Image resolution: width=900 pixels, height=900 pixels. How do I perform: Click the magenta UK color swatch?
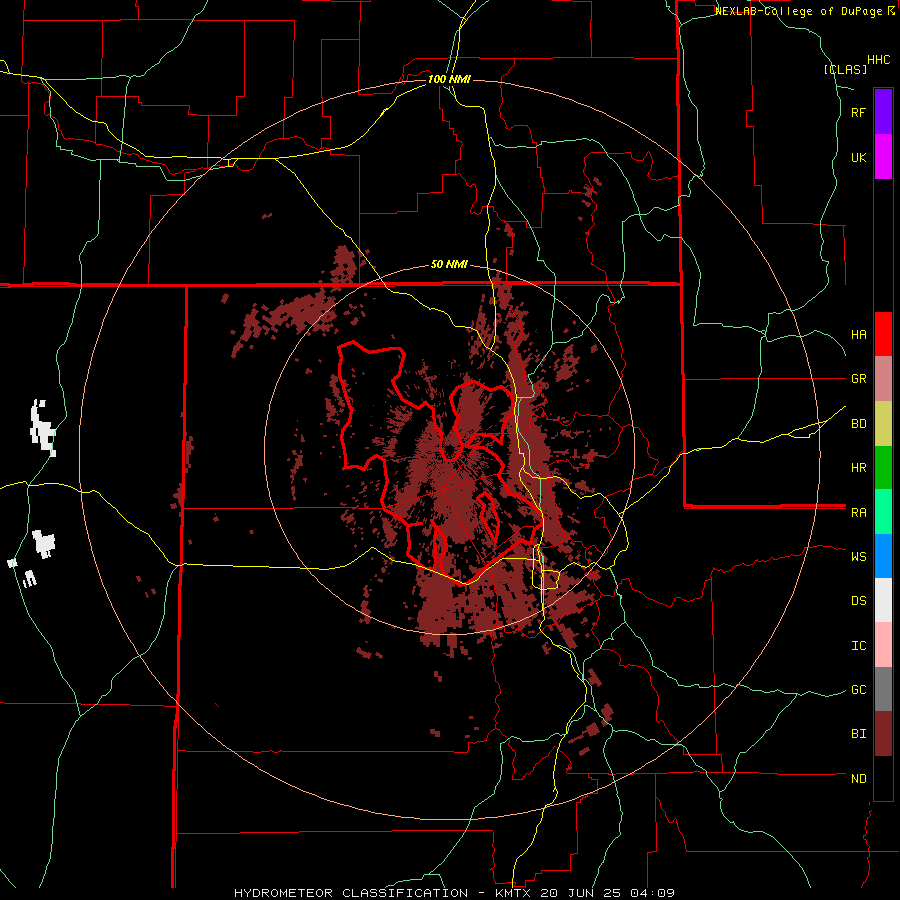coord(883,157)
